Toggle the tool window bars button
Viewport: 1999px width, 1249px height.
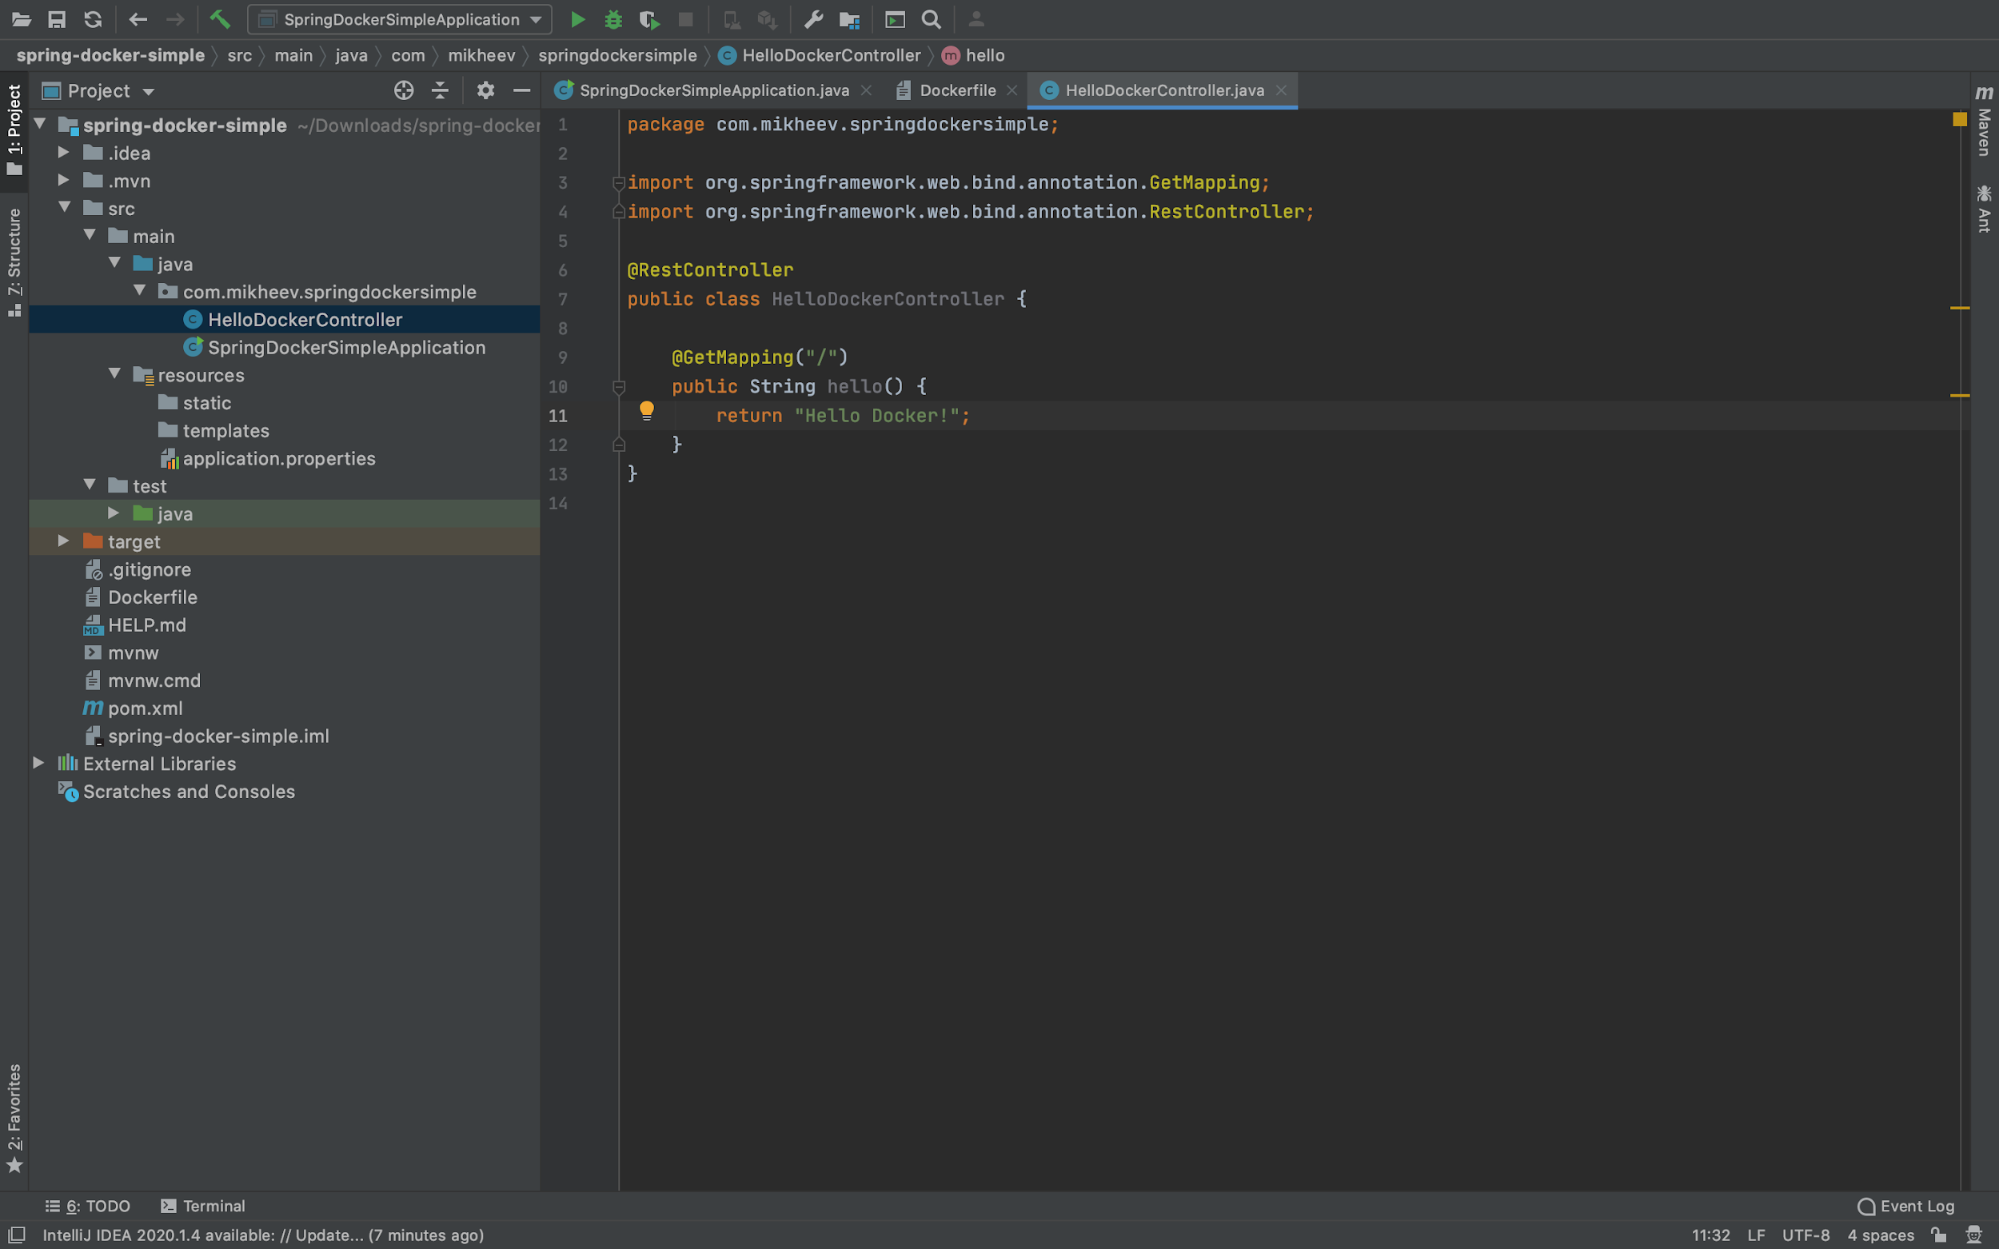click(16, 1235)
